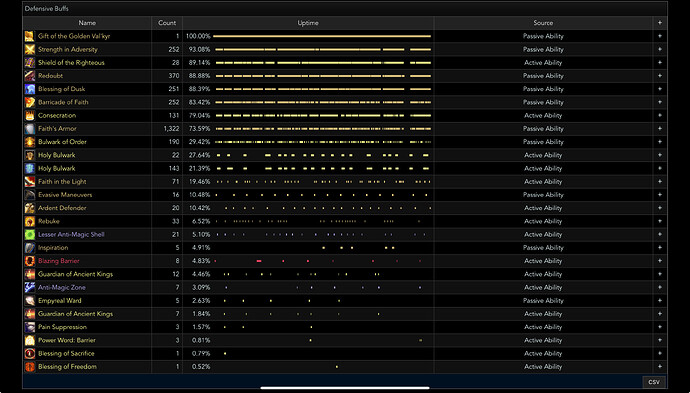The image size is (690, 393).
Task: Click the Evasive Maneuvers icon
Action: (x=29, y=195)
